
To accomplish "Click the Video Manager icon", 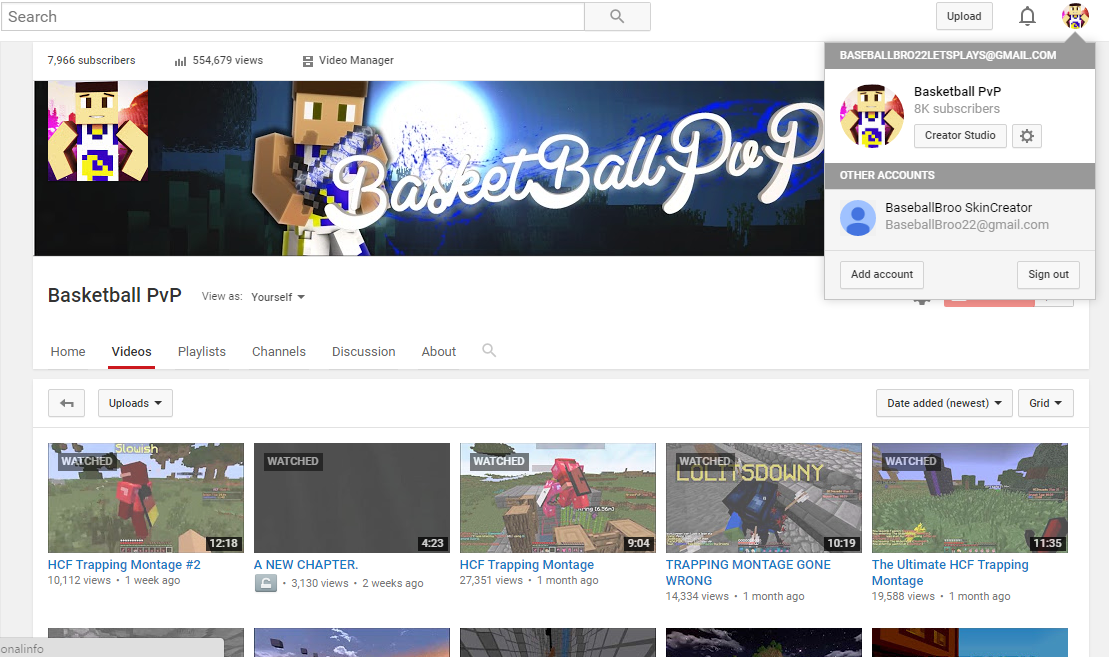I will click(x=308, y=62).
